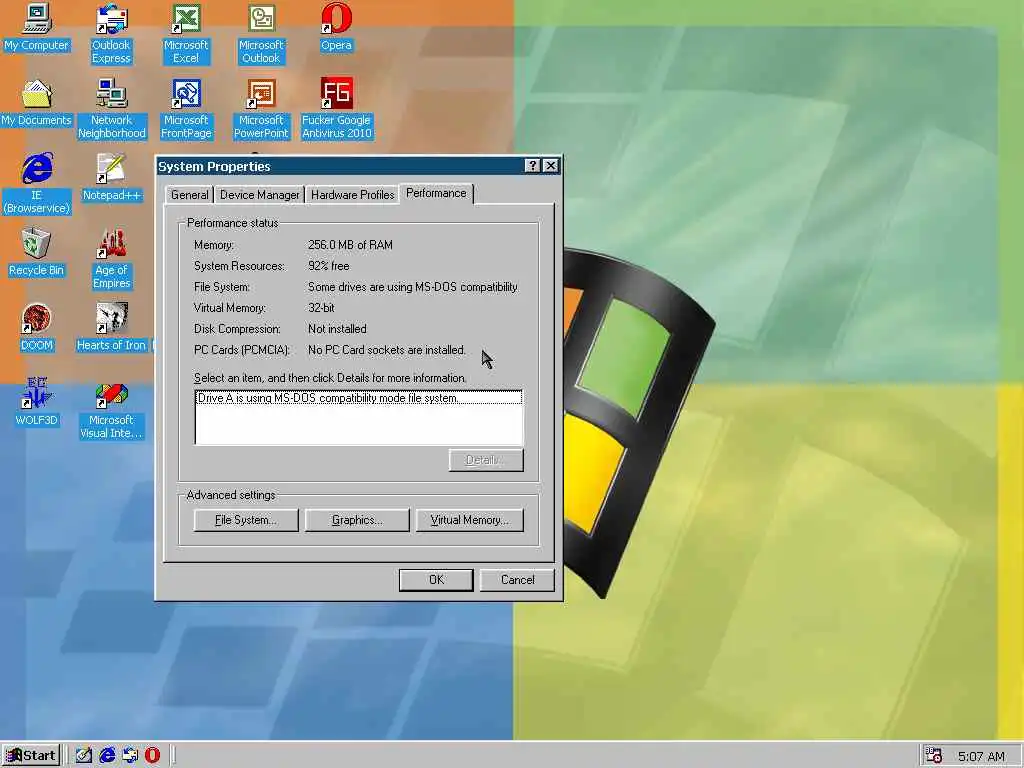
Task: Open the Start menu
Action: 31,756
